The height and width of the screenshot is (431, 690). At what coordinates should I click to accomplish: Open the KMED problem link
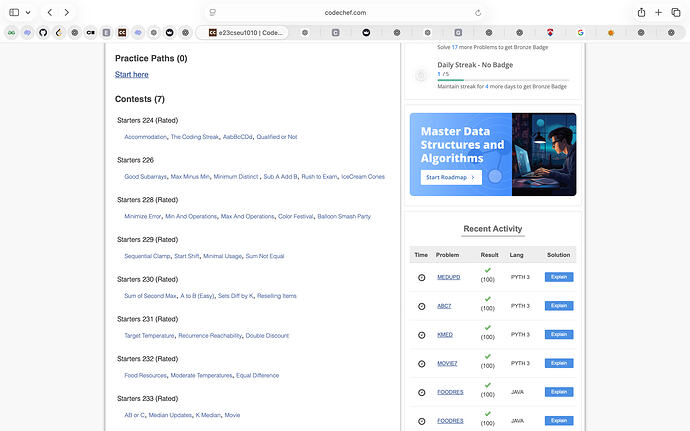click(x=445, y=335)
